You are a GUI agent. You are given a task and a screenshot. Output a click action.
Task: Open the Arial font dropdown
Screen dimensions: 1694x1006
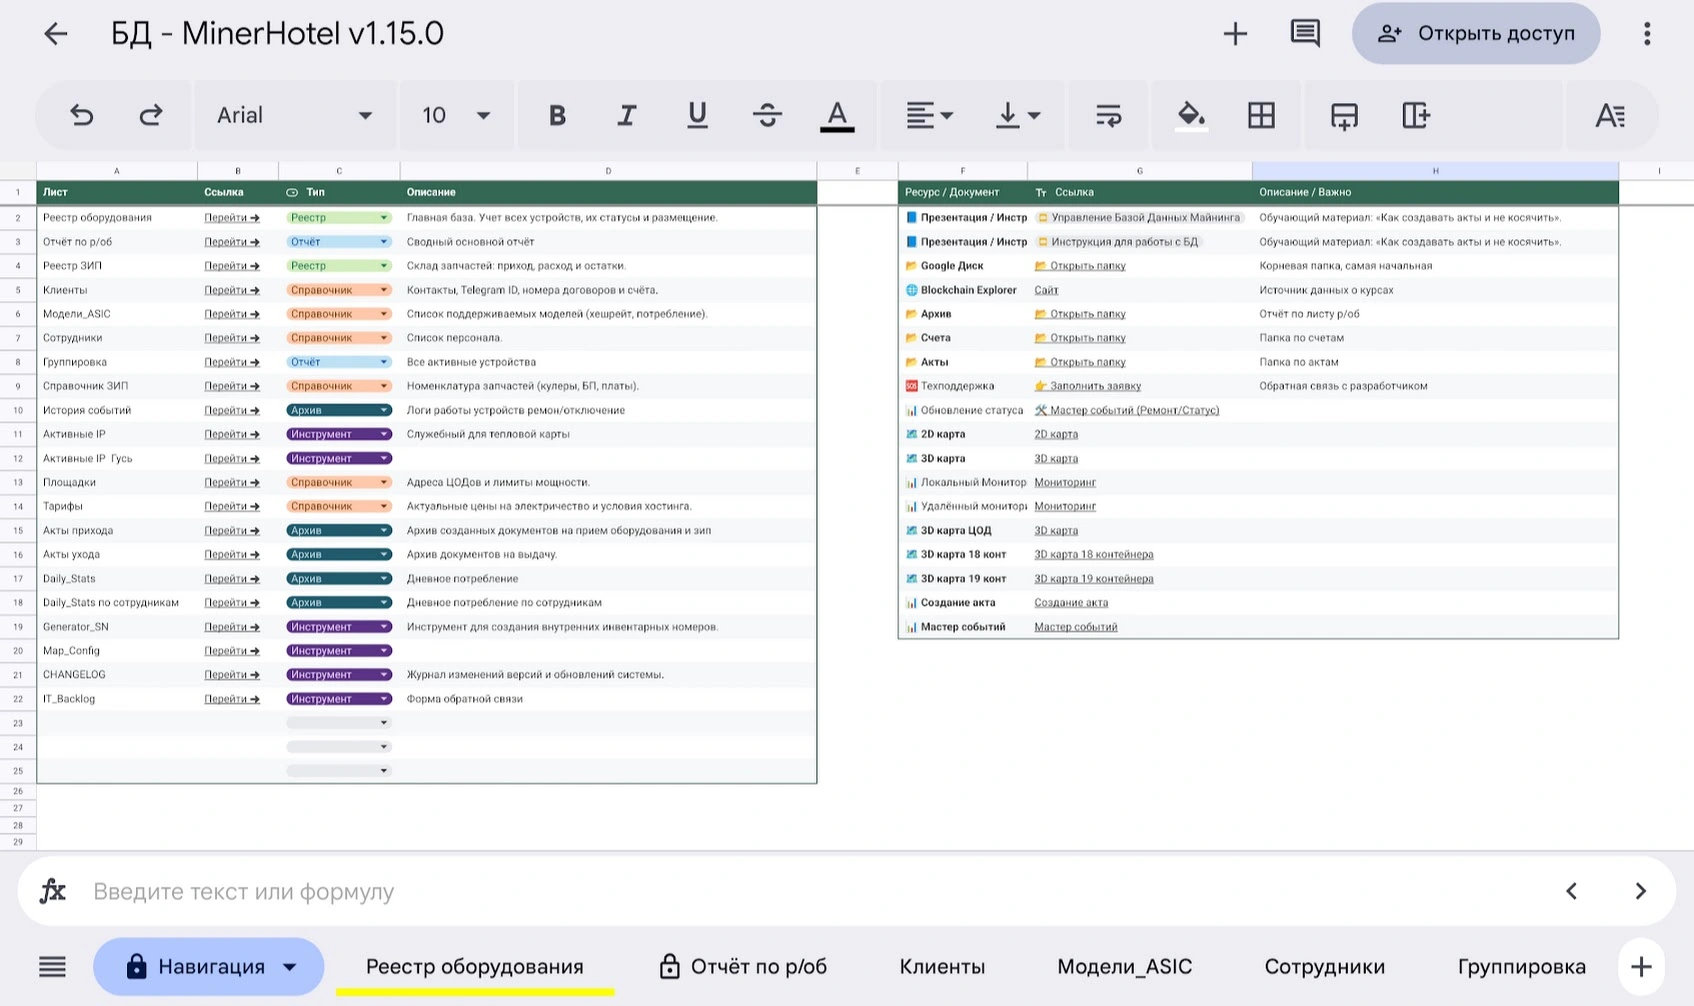[294, 116]
